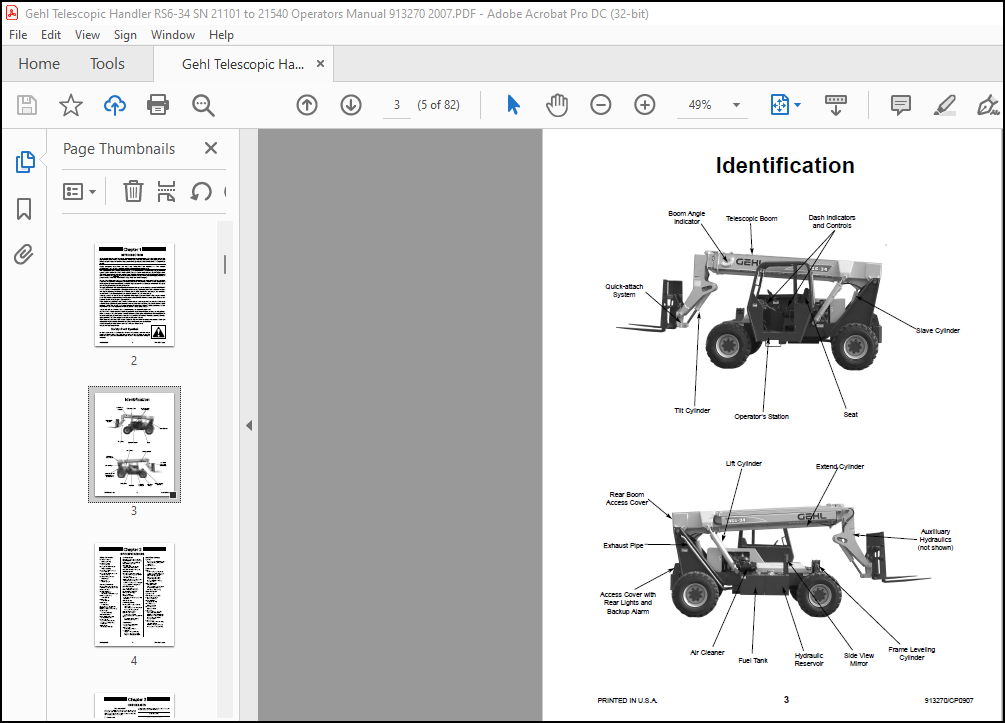Open scrolling mode reading tool

pos(835,105)
